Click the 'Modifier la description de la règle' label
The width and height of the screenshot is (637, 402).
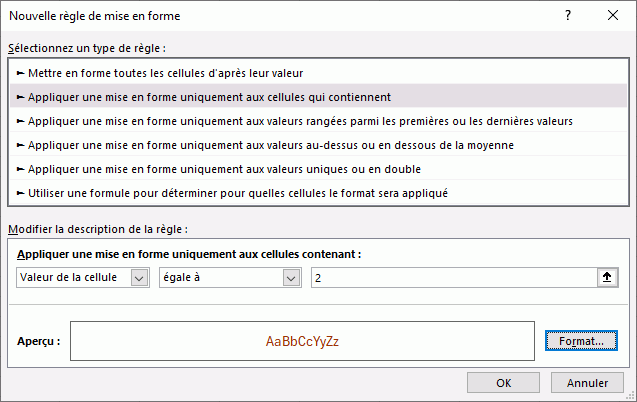coord(97,230)
